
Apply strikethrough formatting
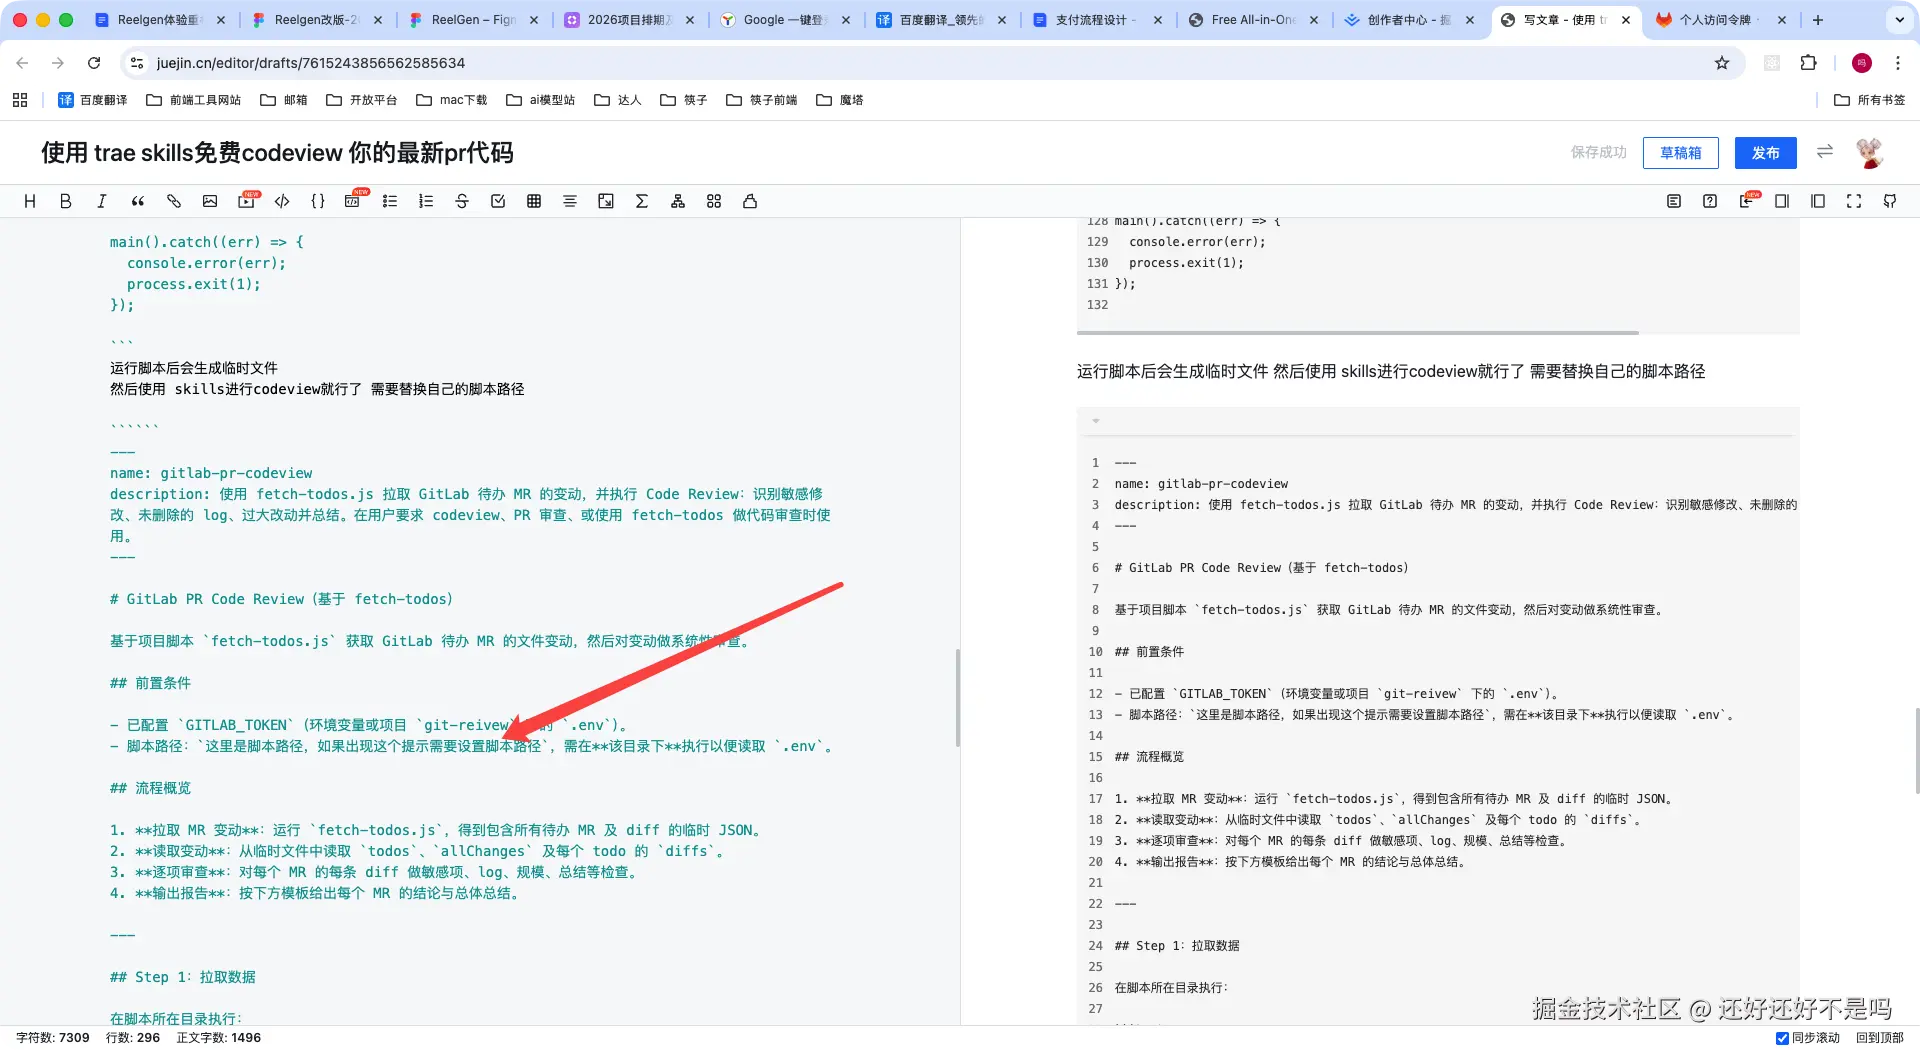[462, 201]
